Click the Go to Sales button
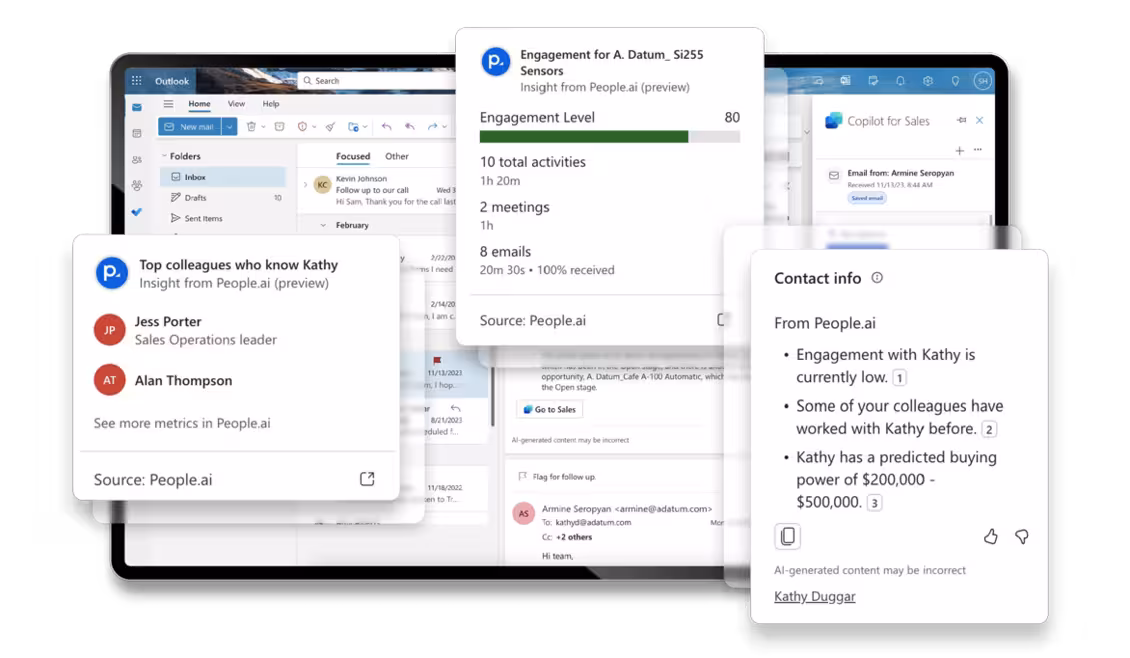The height and width of the screenshot is (658, 1130). [x=548, y=409]
